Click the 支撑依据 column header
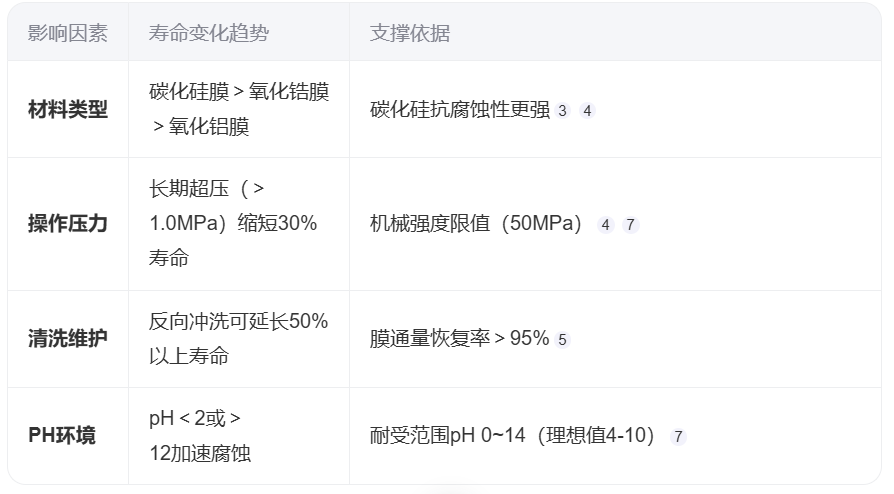 click(x=410, y=33)
